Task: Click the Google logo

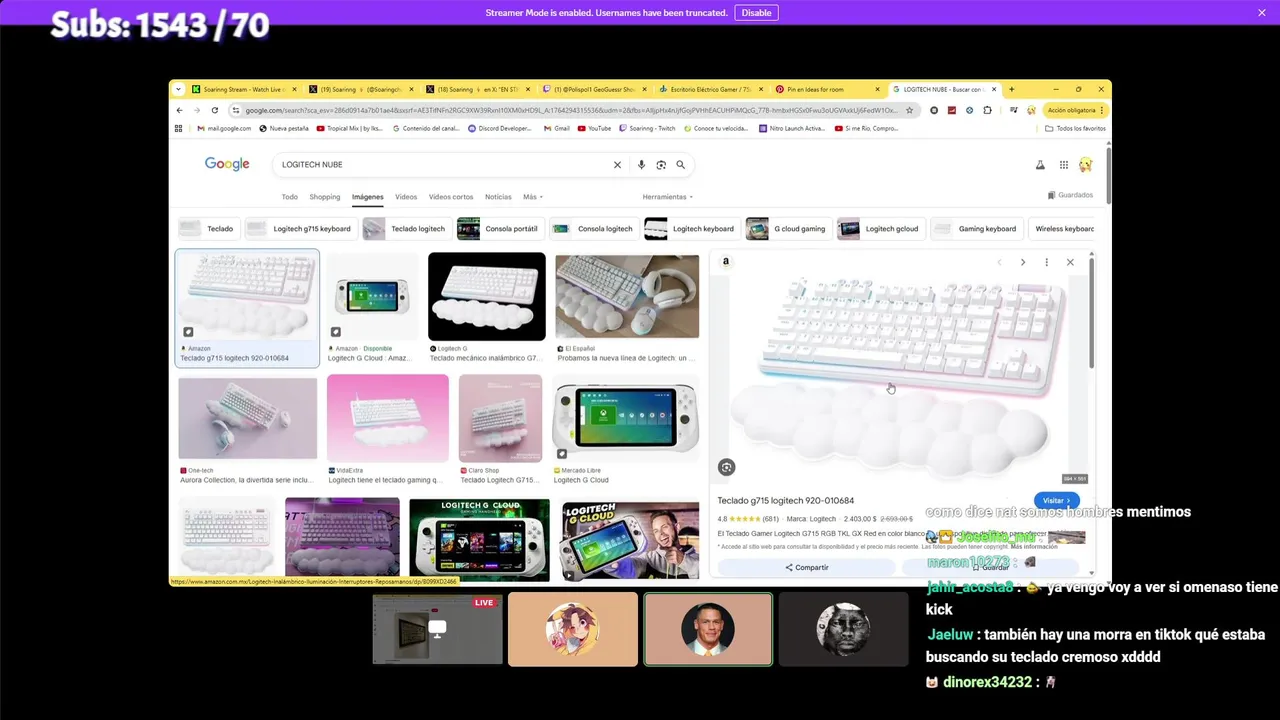Action: (x=227, y=164)
